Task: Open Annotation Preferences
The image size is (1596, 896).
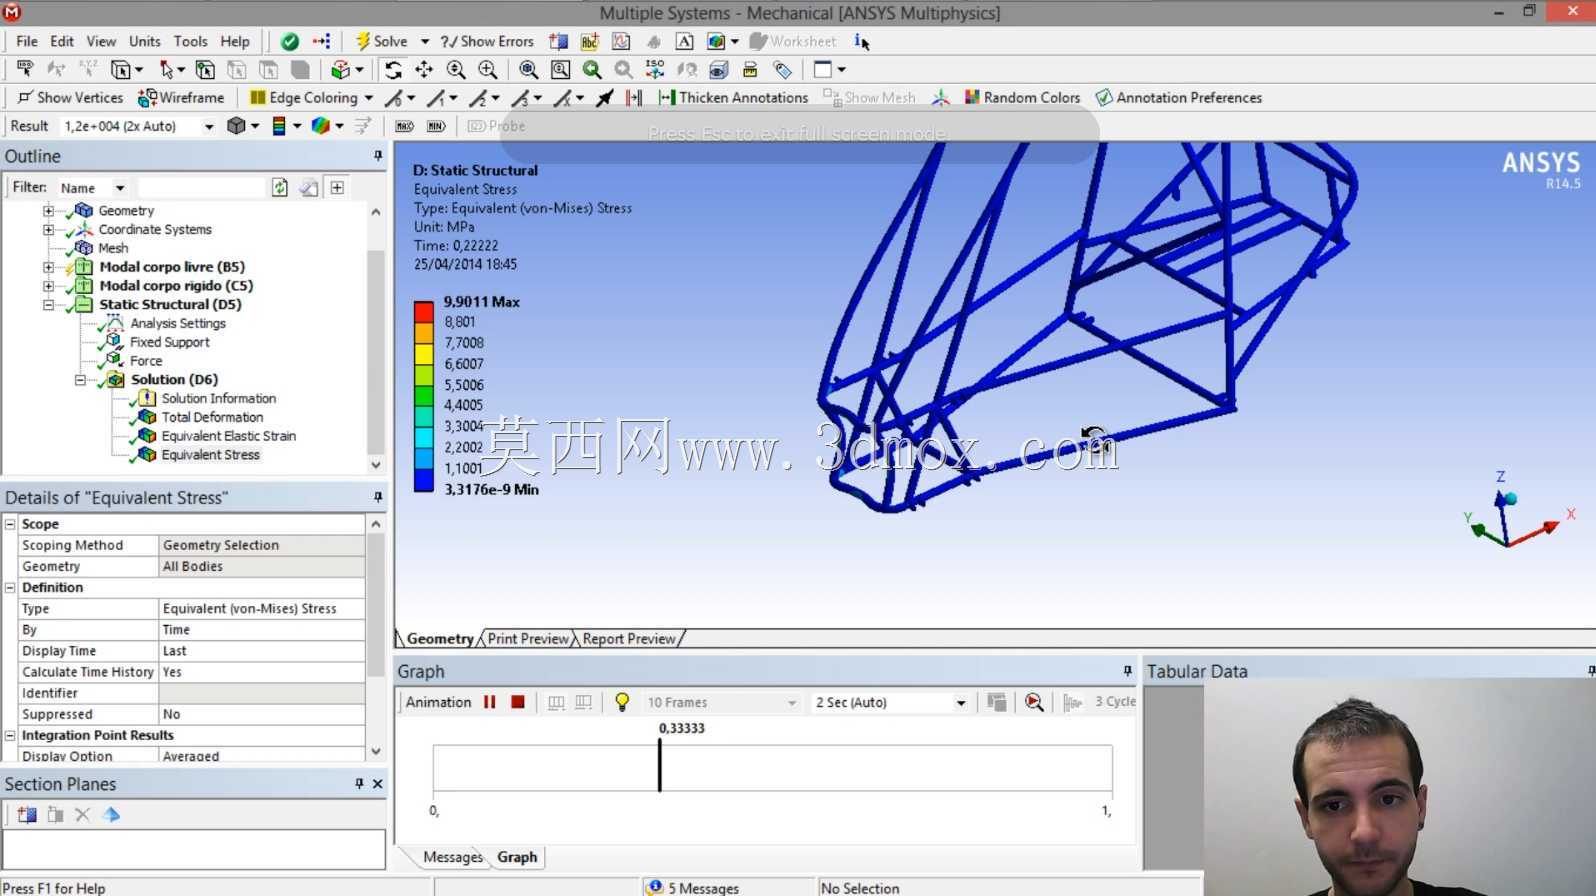Action: 1179,97
